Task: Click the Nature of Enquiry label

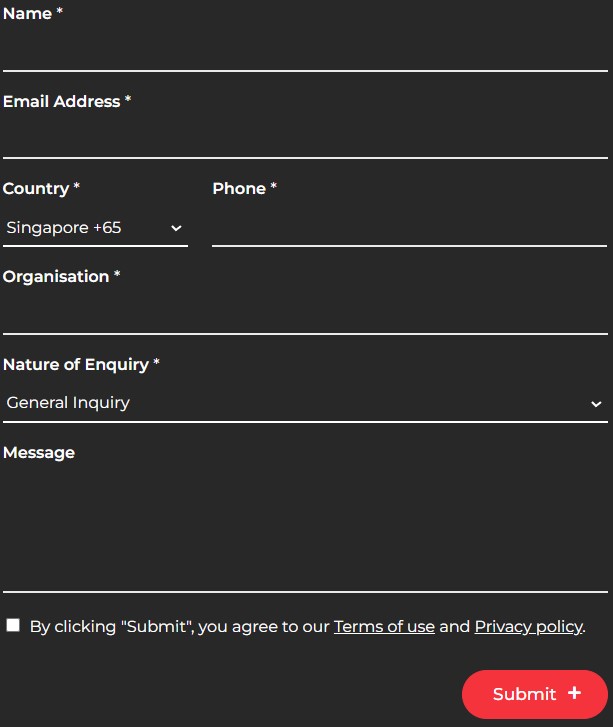Action: (x=76, y=365)
